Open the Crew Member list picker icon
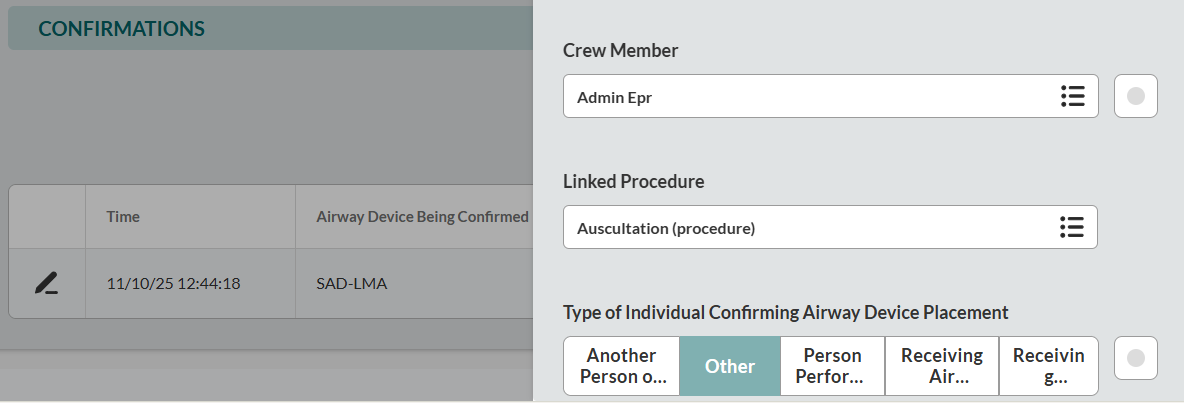 pos(1072,96)
